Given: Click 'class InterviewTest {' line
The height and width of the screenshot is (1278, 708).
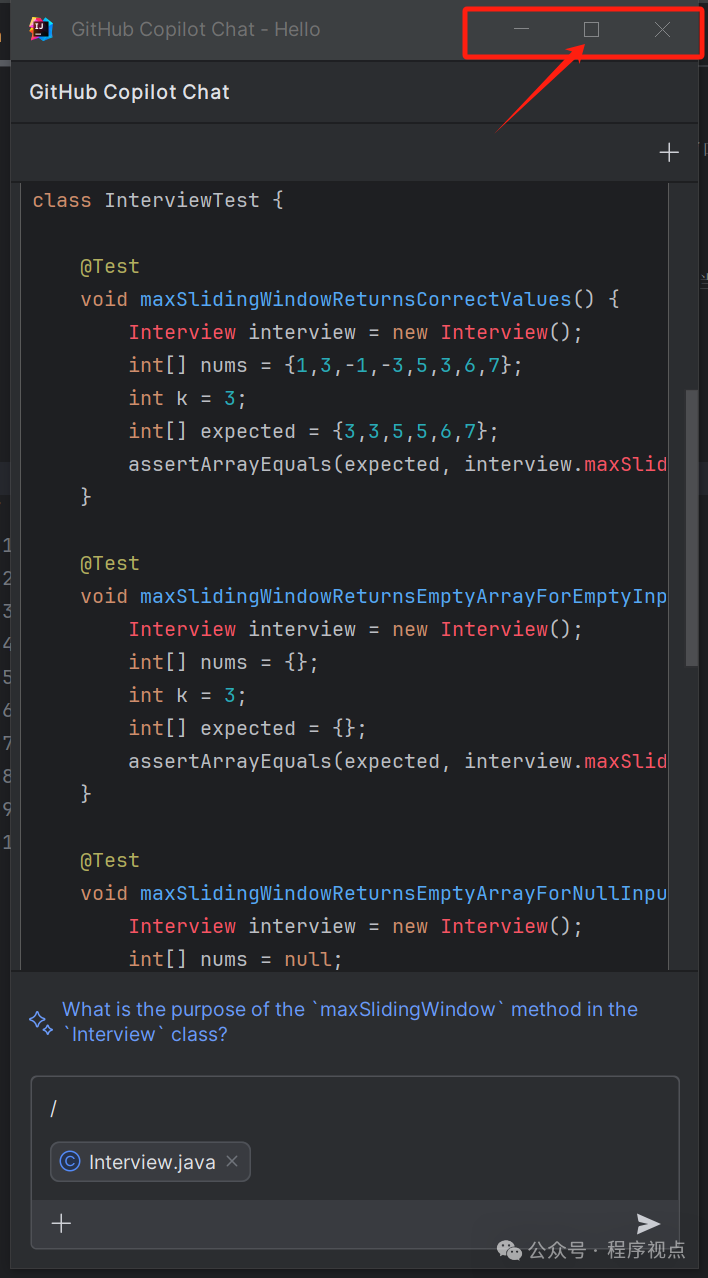Looking at the screenshot, I should point(158,200).
